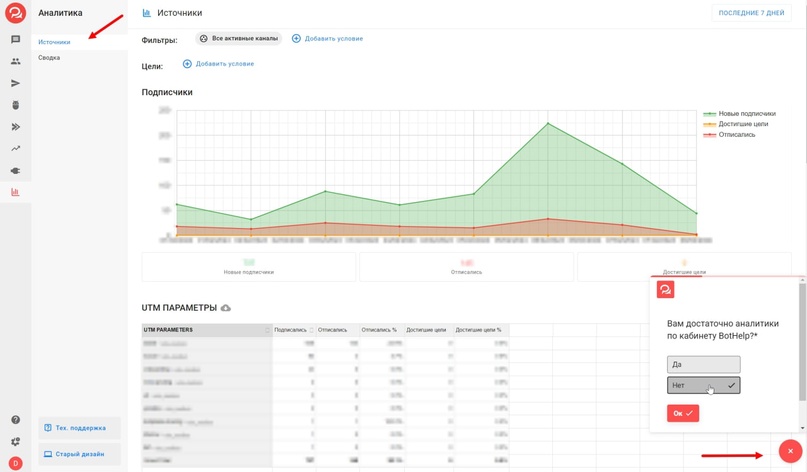The image size is (807, 472).
Task: Click the double-arrow funnels icon in sidebar
Action: pyautogui.click(x=15, y=127)
